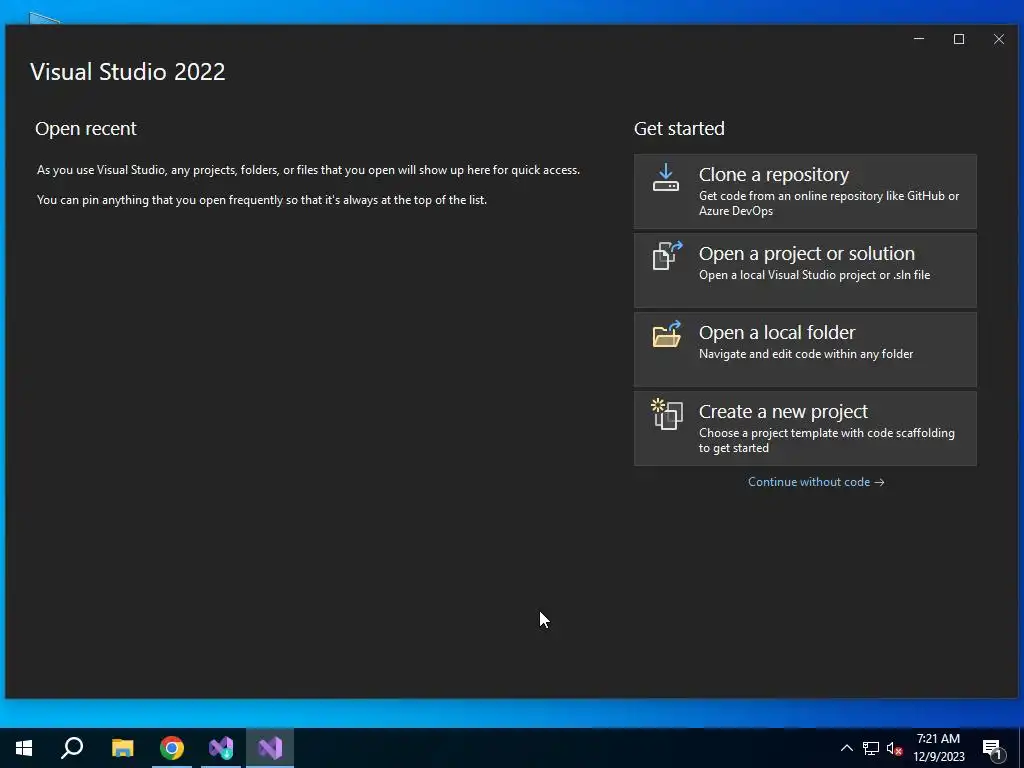Click the Create a new project icon

[x=667, y=414]
